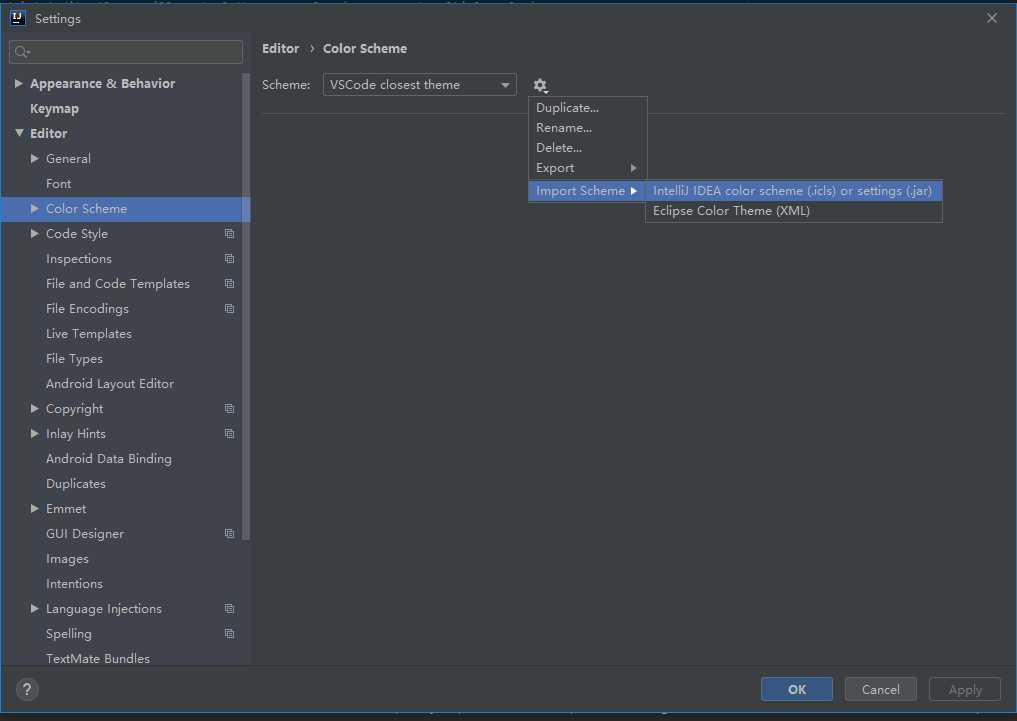
Task: Expand the Appearance & Behavior section
Action: 19,84
